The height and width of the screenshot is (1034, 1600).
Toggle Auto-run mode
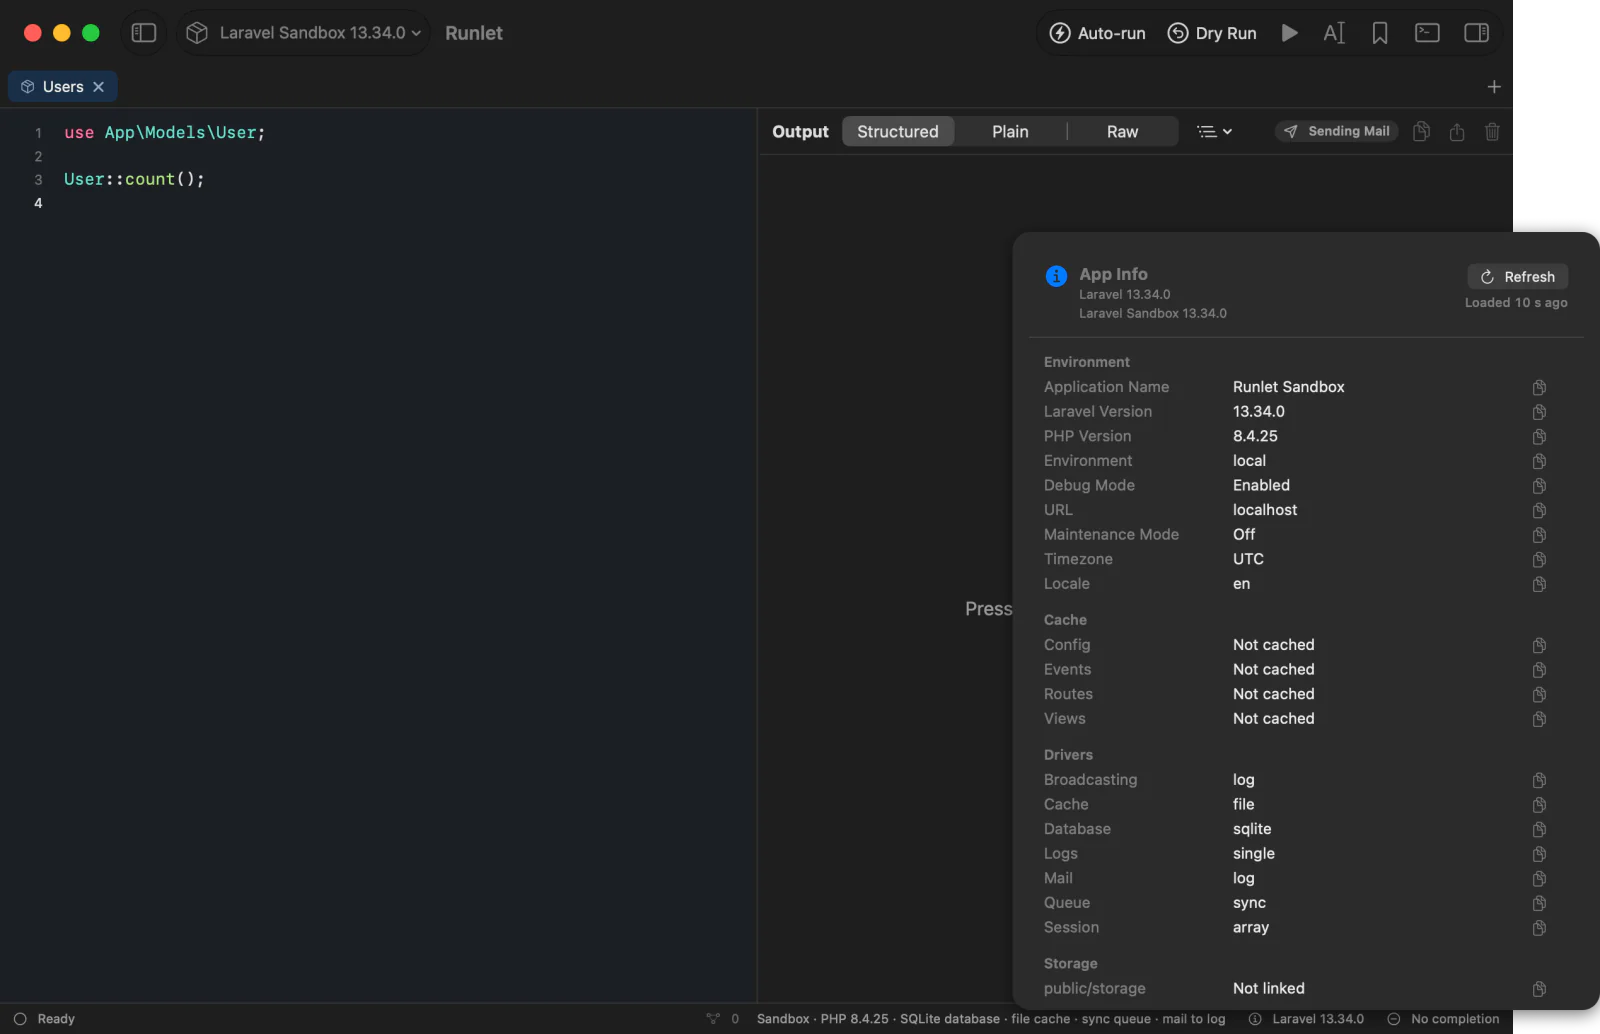coord(1097,33)
